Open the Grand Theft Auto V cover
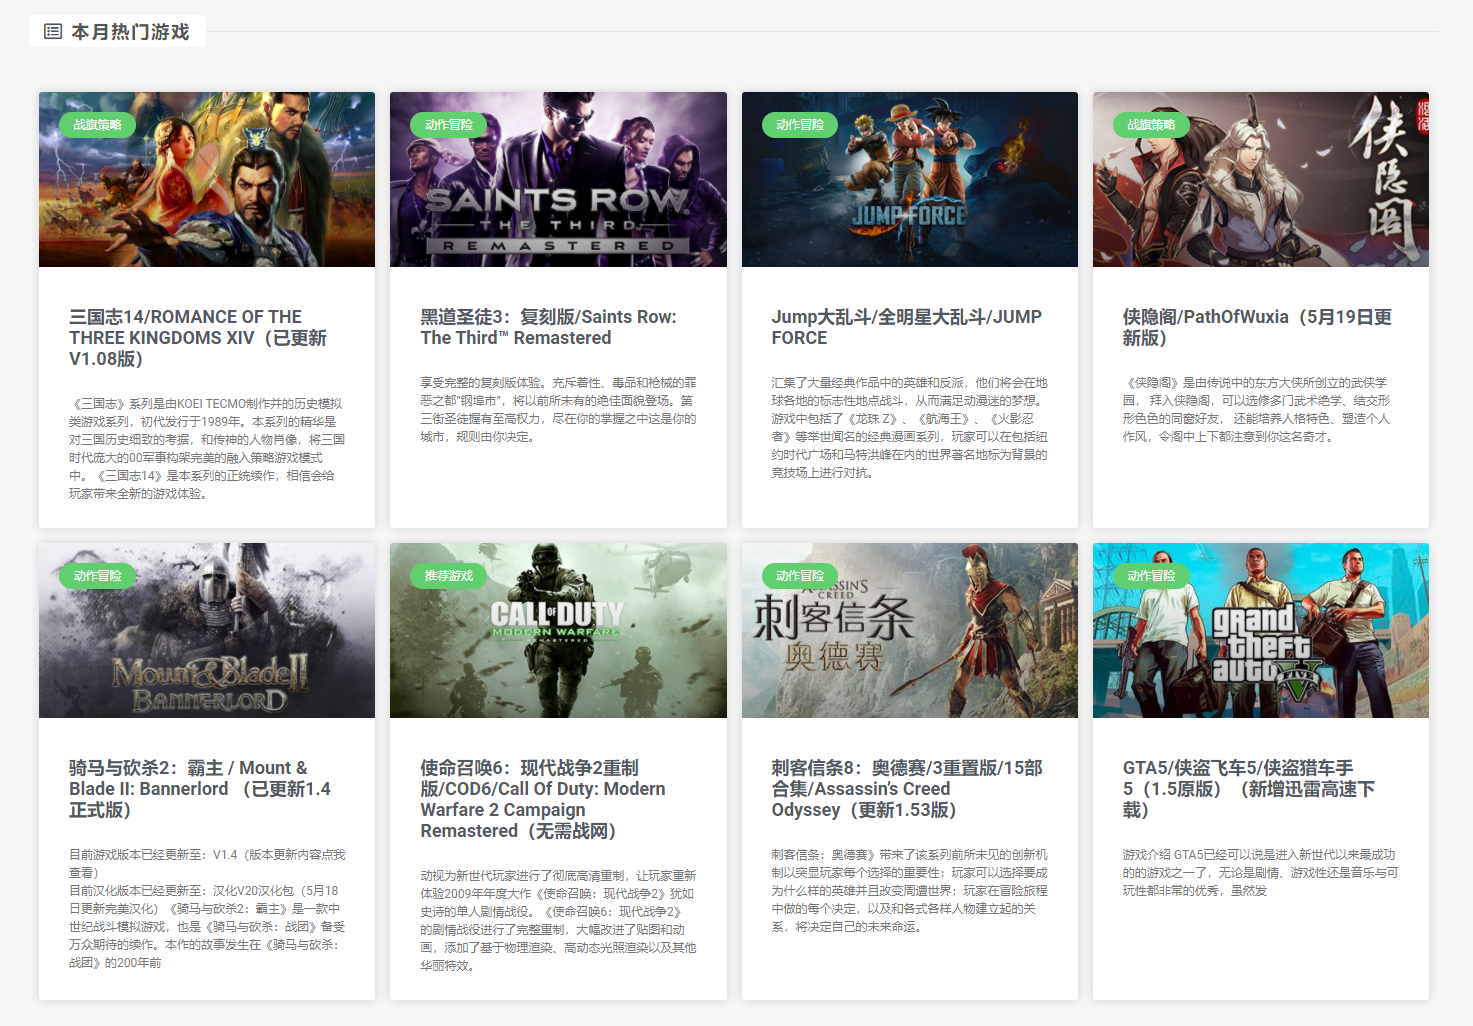The width and height of the screenshot is (1473, 1026). click(1261, 631)
